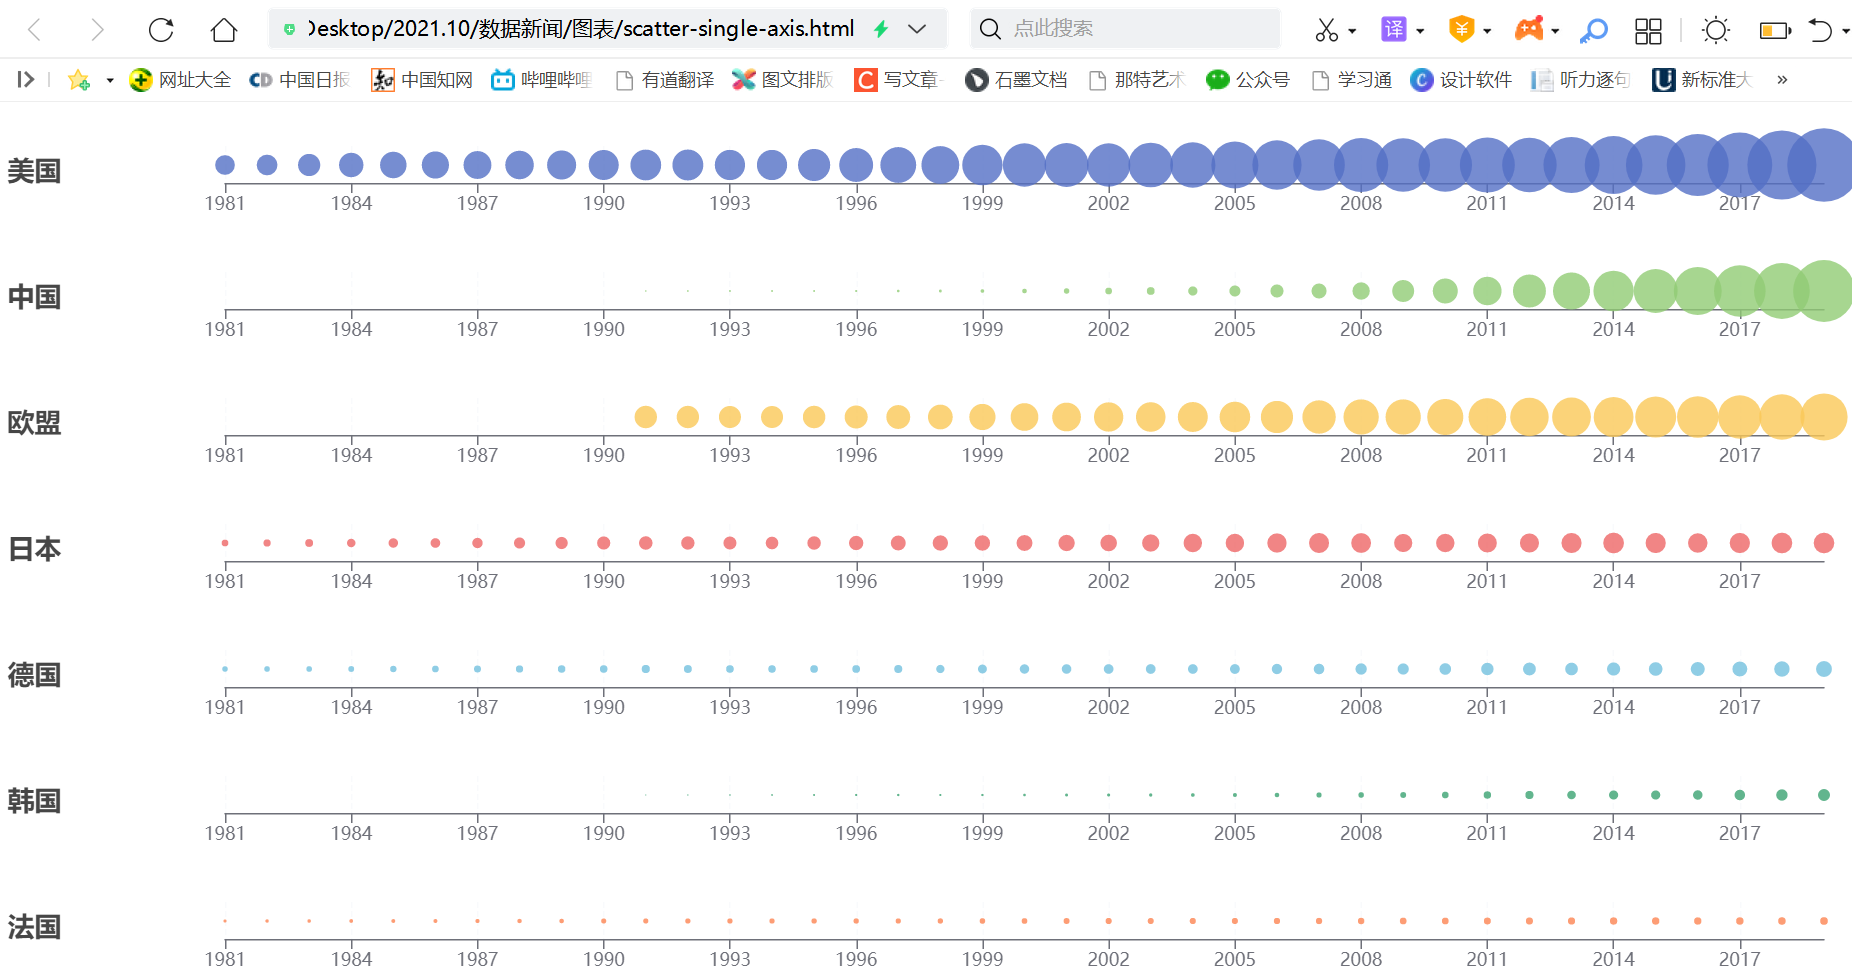1852x980 pixels.
Task: Open the 中国知网 bookmark
Action: (x=421, y=80)
